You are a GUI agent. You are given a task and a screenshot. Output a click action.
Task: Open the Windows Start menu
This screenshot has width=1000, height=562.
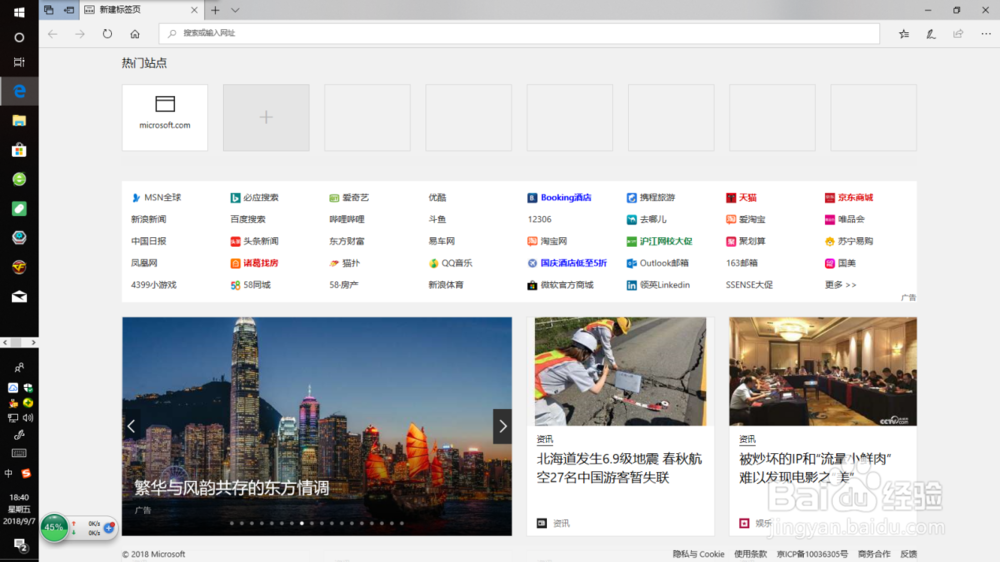pyautogui.click(x=19, y=11)
